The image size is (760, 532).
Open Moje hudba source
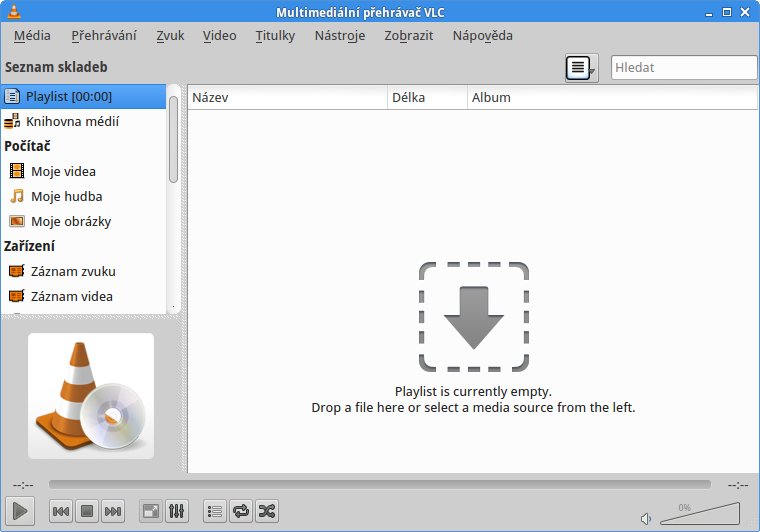point(83,196)
